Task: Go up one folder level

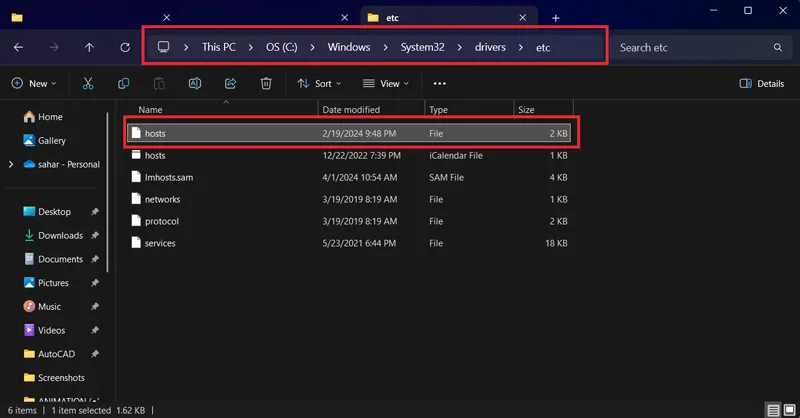Action: 89,47
